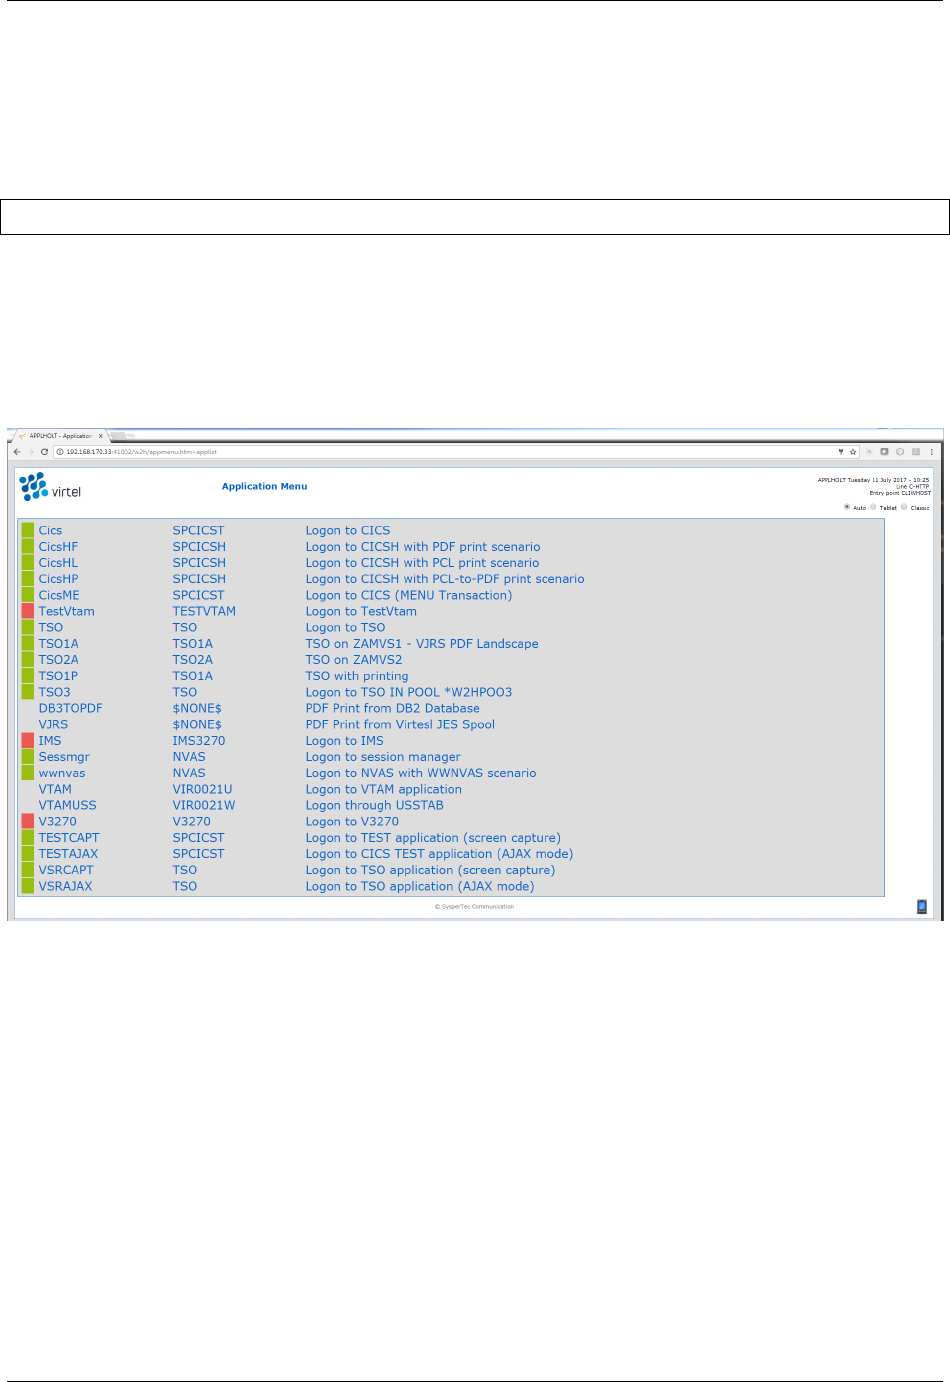Open the TSO3 application link
This screenshot has width=950, height=1382.
pos(54,692)
